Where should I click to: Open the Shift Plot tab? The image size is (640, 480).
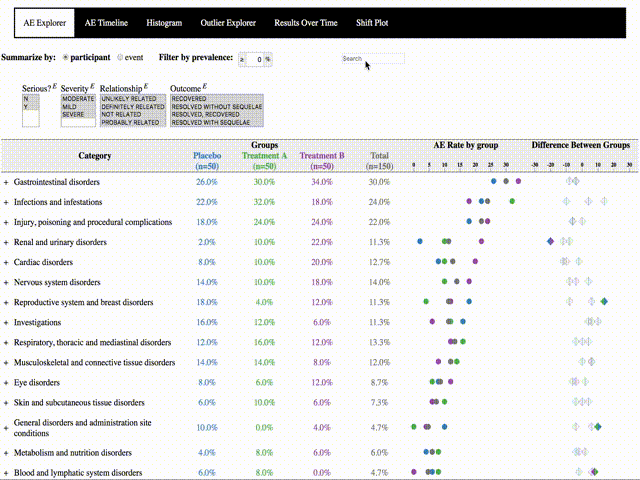[x=372, y=23]
